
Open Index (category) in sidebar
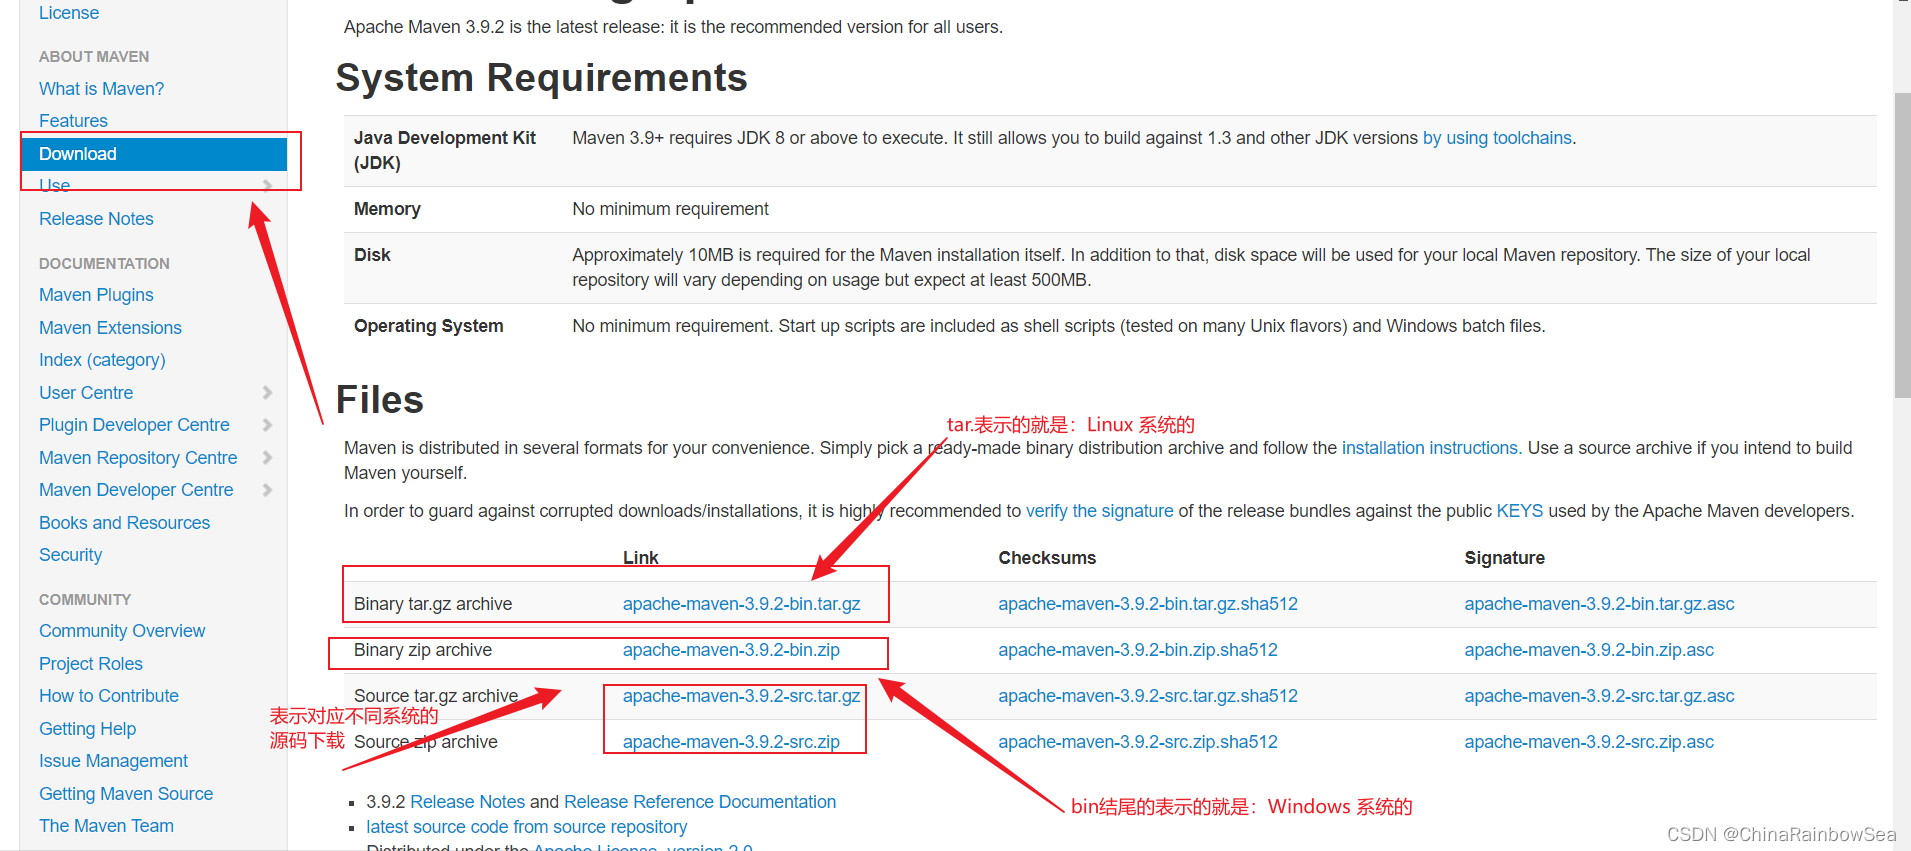pos(102,360)
